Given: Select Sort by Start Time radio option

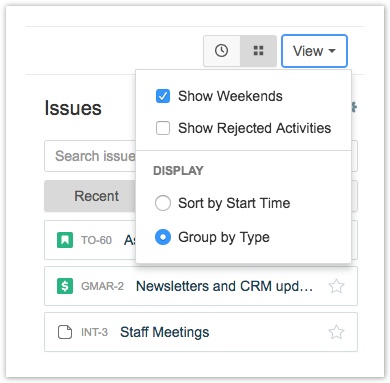Looking at the screenshot, I should (163, 203).
